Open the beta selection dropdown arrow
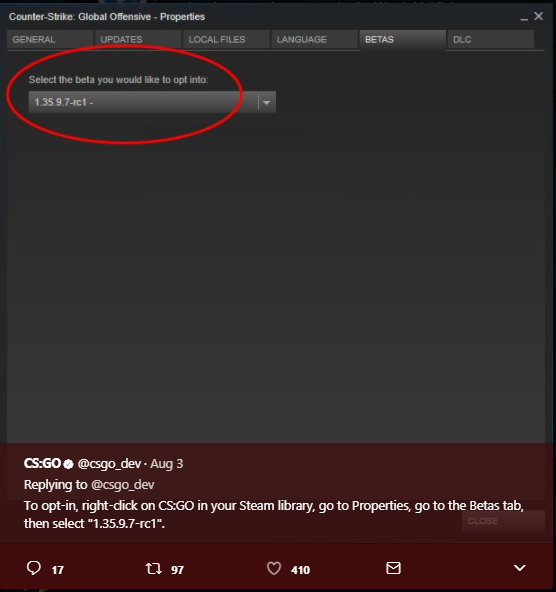 266,102
